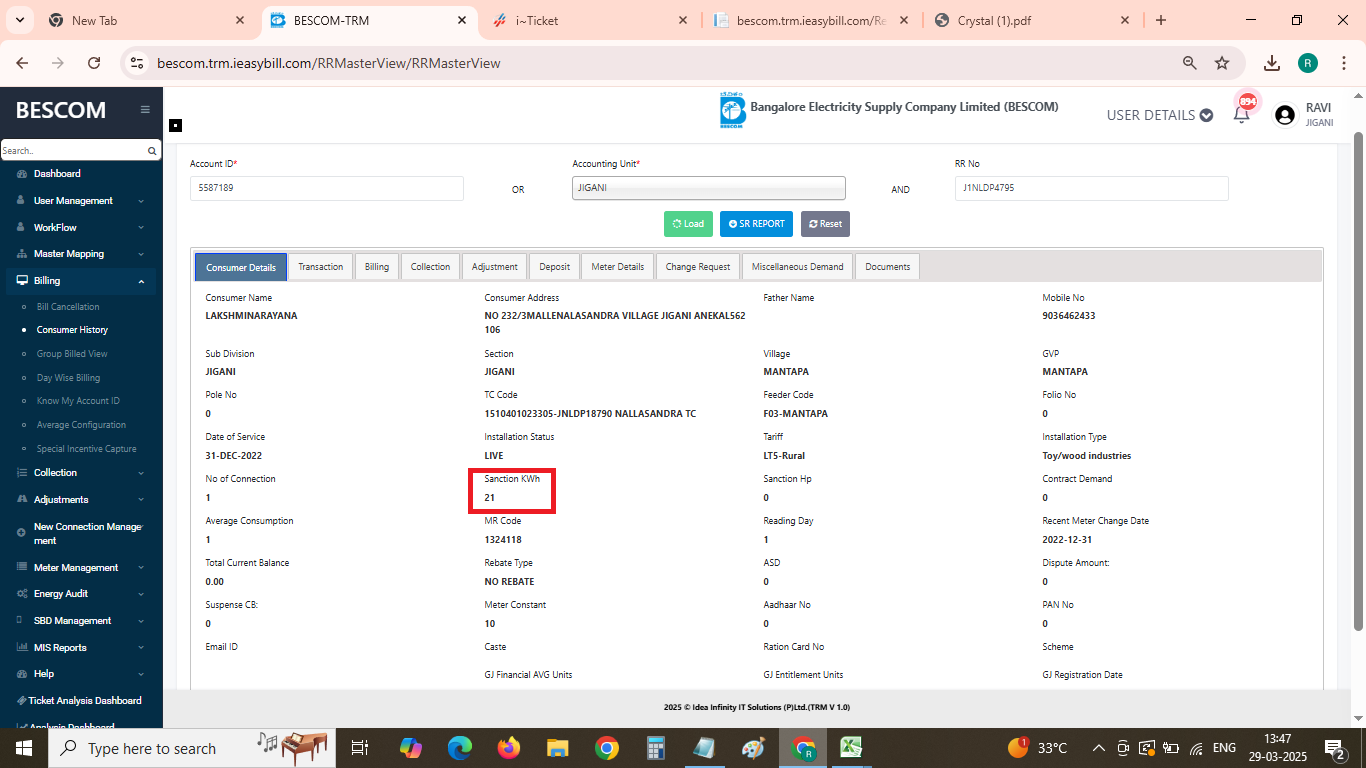The width and height of the screenshot is (1366, 768).
Task: Open the Chrome tab search dropdown
Action: click(x=20, y=20)
